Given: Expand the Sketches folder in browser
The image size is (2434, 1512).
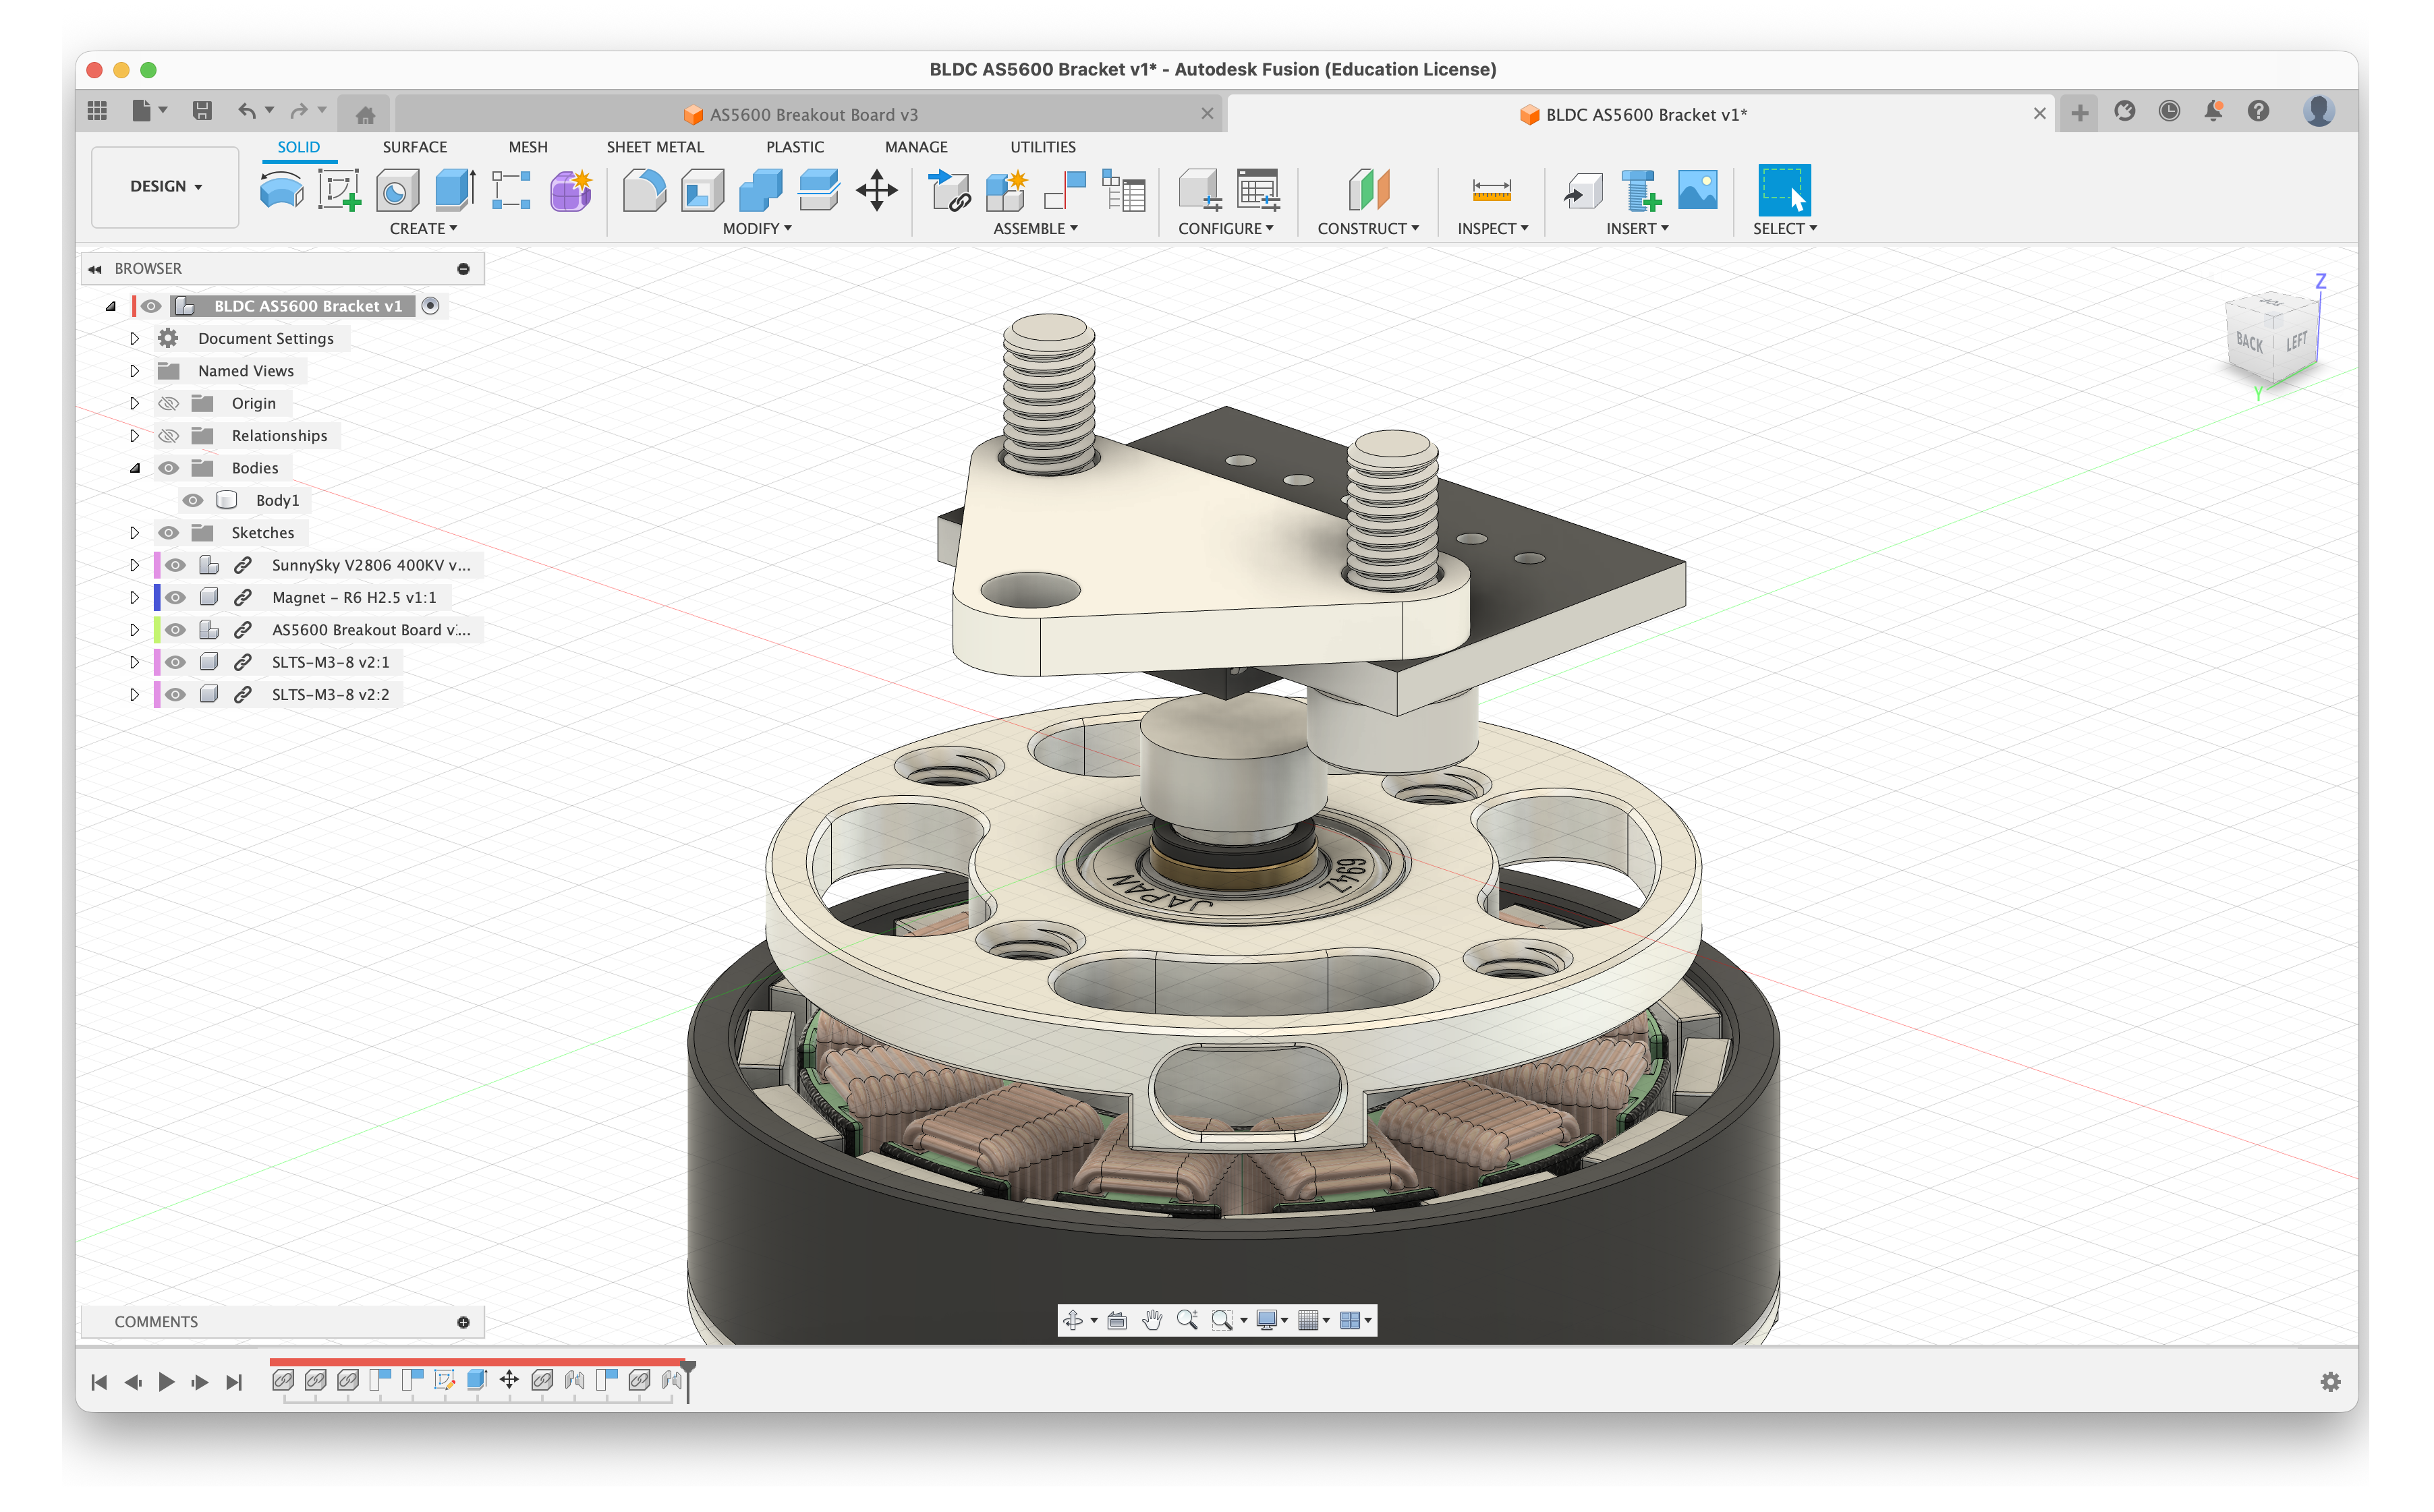Looking at the screenshot, I should [134, 533].
